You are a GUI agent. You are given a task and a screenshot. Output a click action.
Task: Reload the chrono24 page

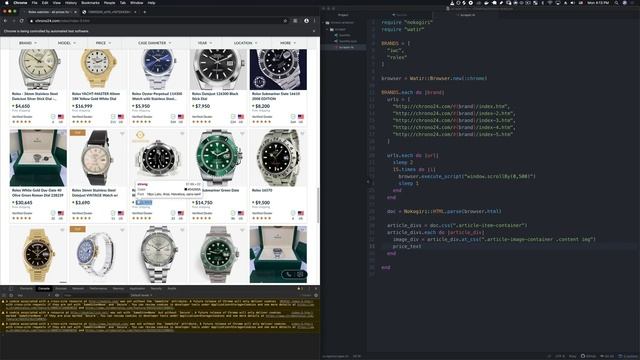tap(21, 20)
